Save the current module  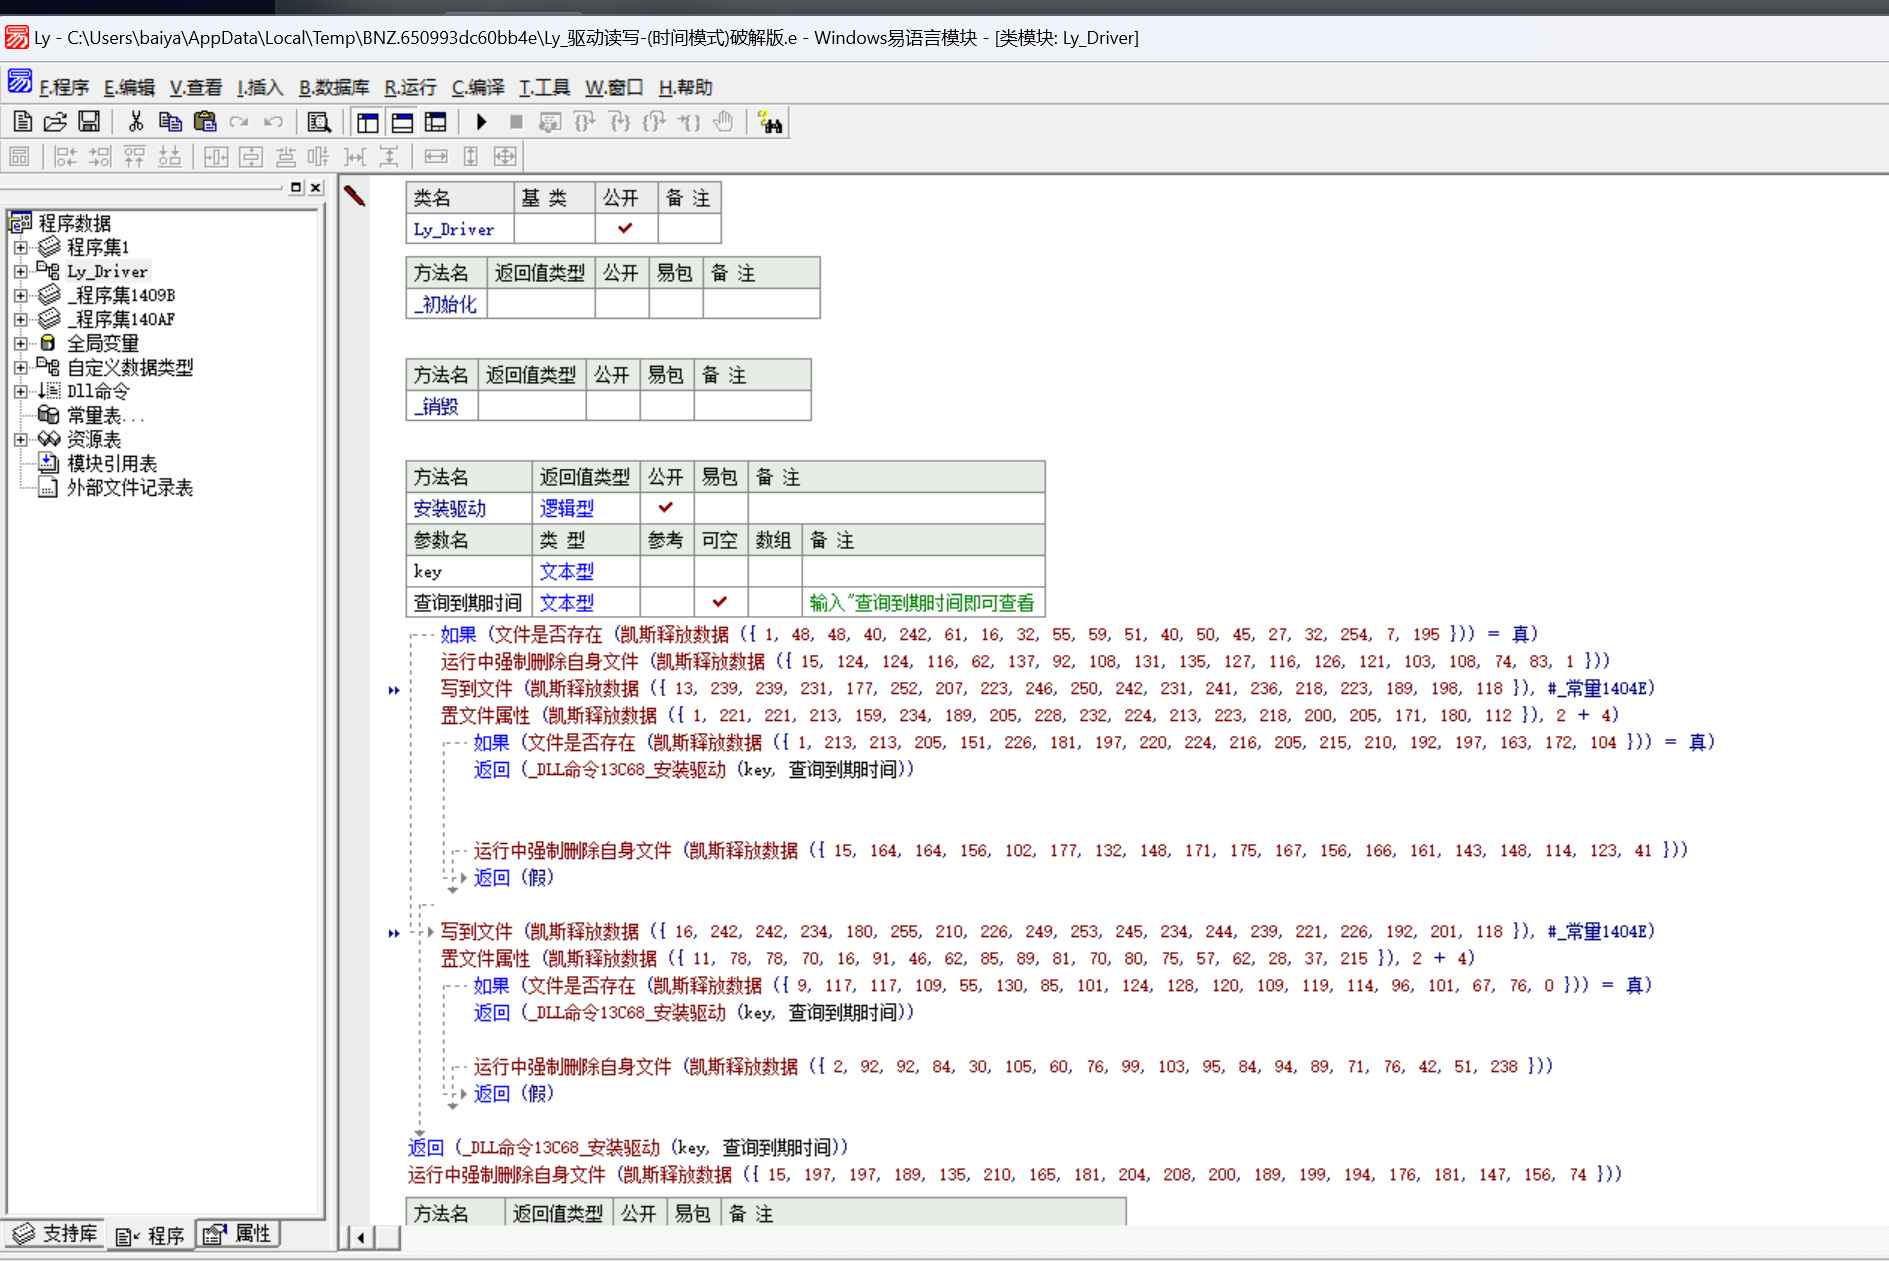point(89,121)
